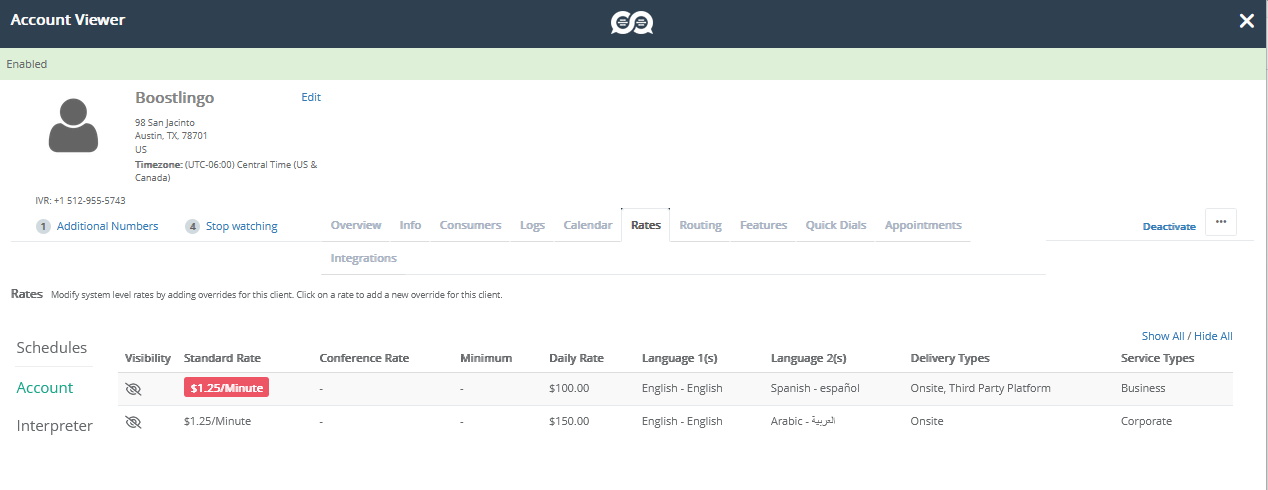Toggle visibility for the Arabic rate row
This screenshot has height=490, width=1268.
point(133,422)
